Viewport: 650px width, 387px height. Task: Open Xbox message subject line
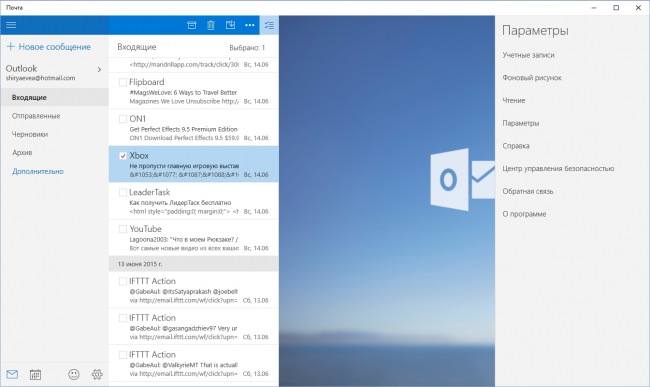click(184, 166)
